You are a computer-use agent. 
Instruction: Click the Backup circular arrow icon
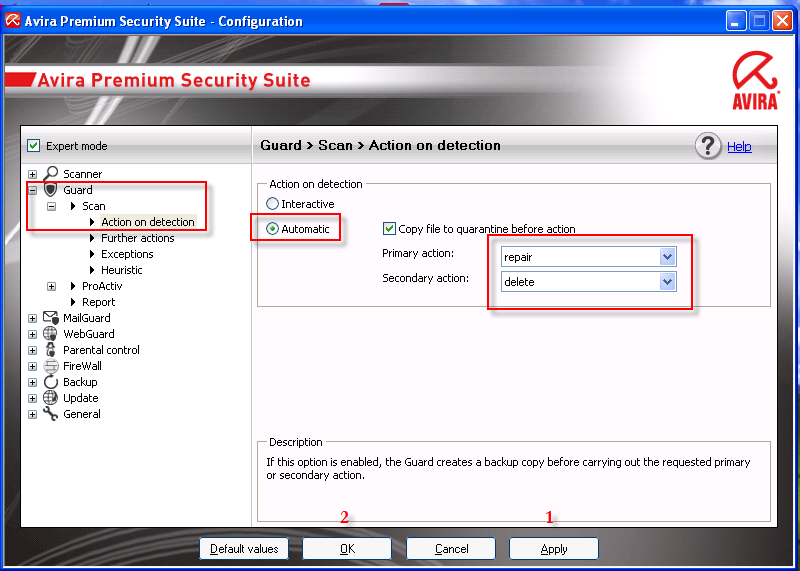coord(51,382)
